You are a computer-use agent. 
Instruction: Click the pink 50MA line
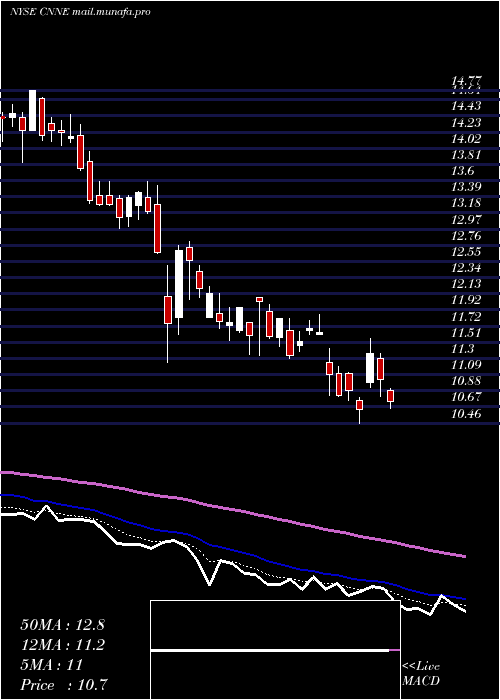(x=232, y=509)
